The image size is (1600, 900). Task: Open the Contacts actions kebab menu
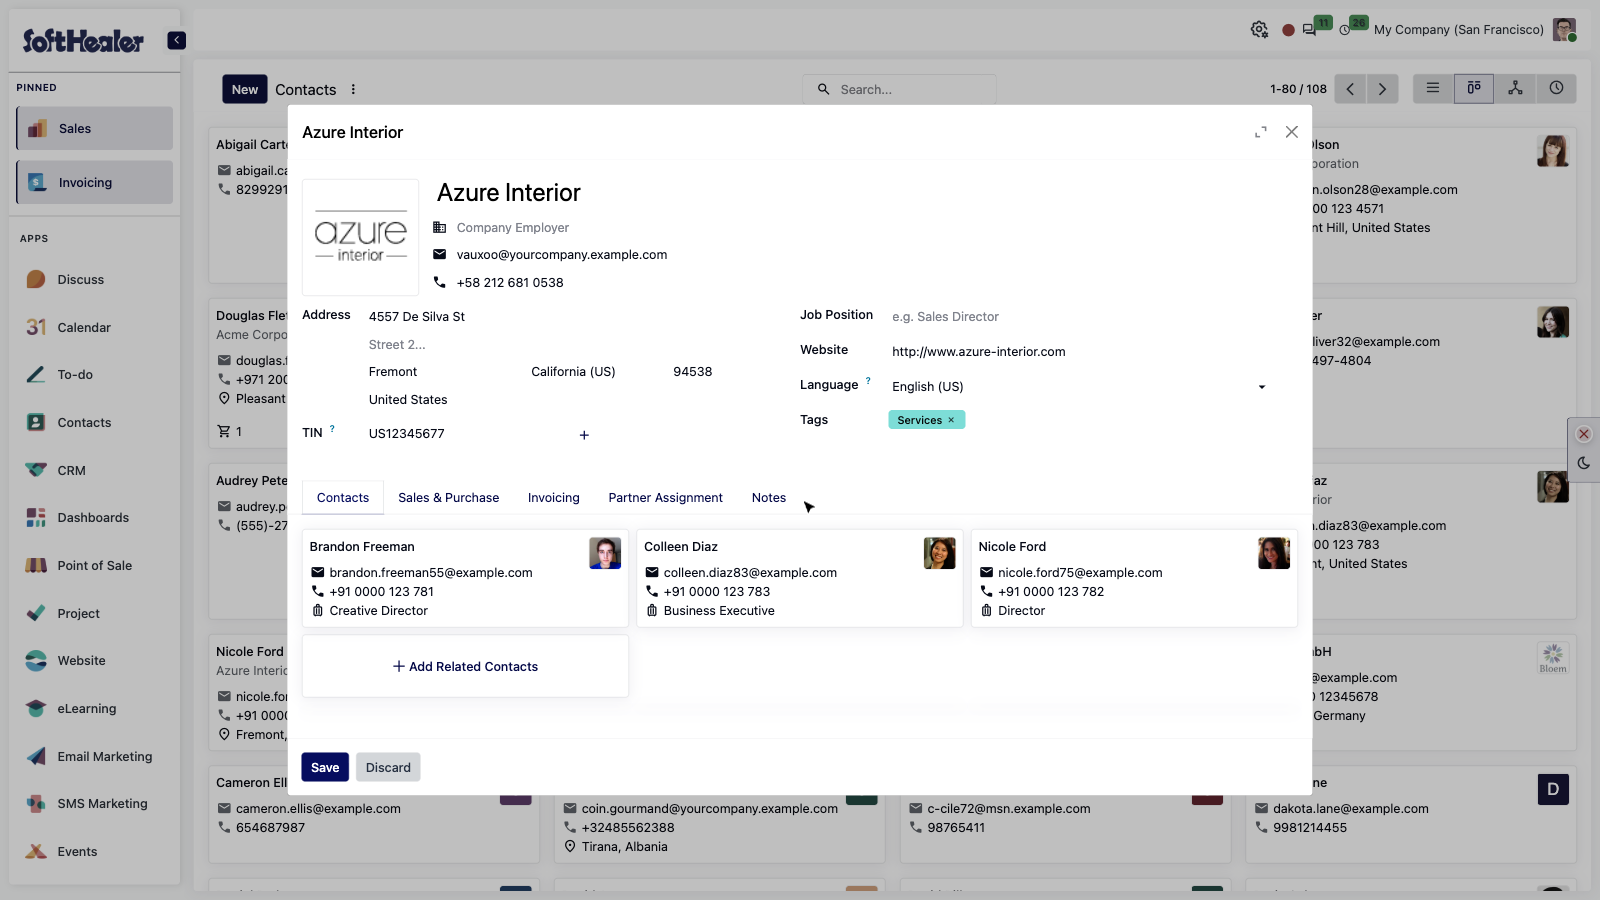353,89
